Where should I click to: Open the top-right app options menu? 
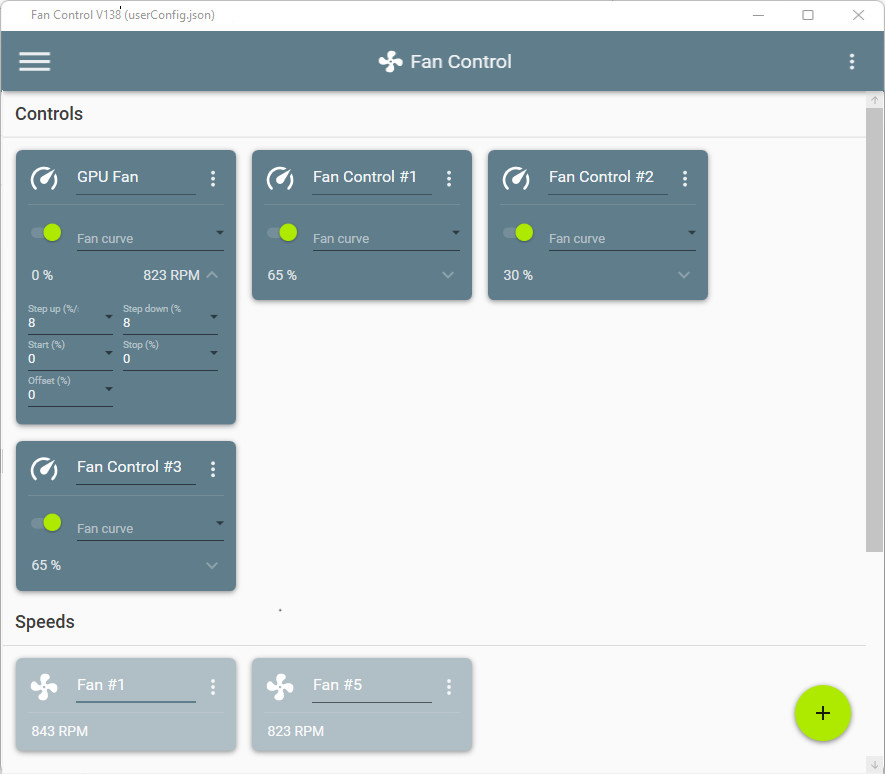pos(852,62)
